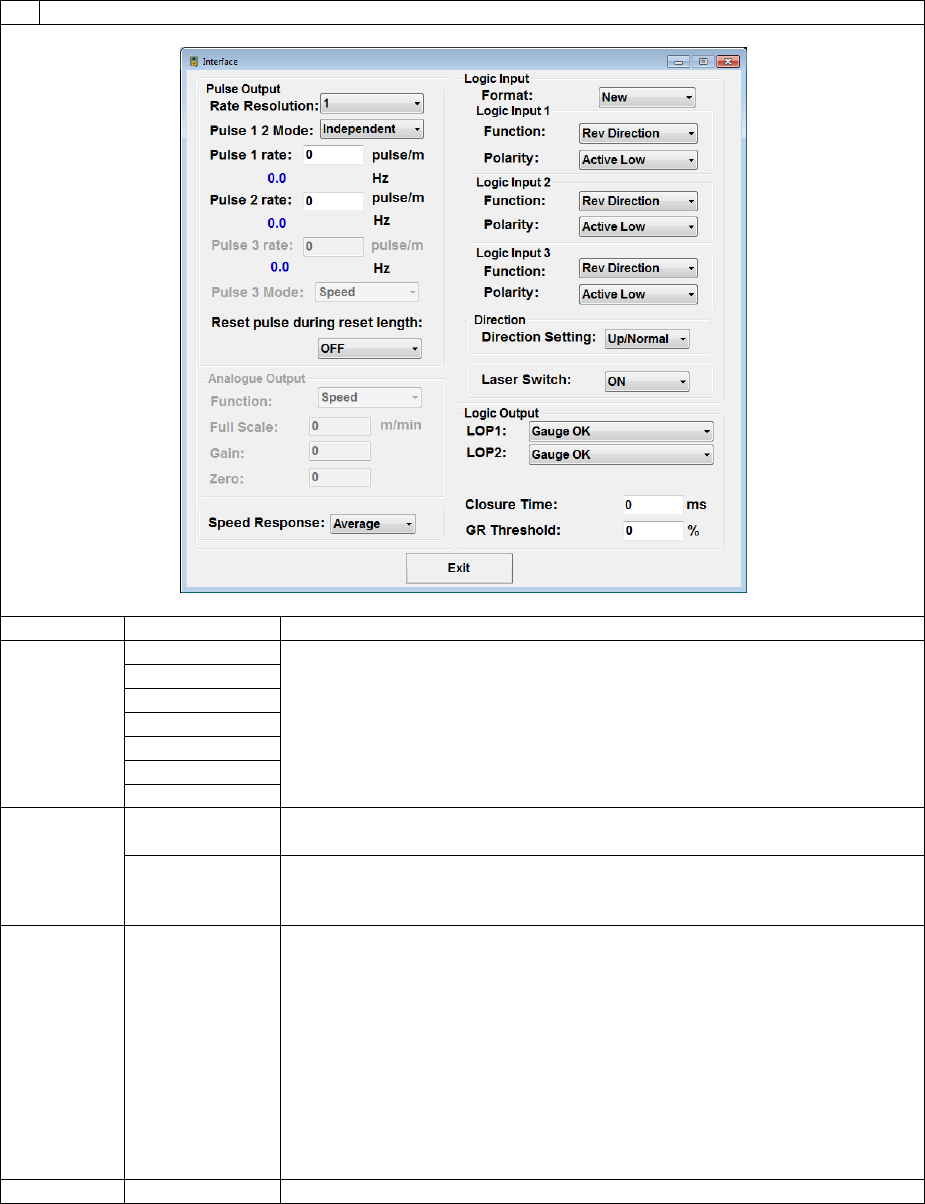Open Logic Input 1 Polarity dropdown

(x=638, y=159)
